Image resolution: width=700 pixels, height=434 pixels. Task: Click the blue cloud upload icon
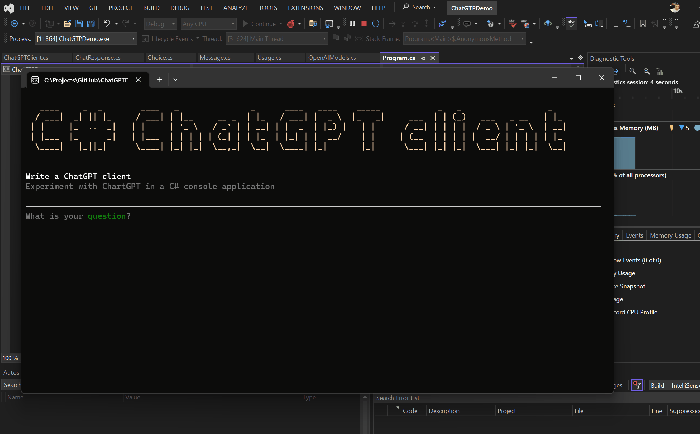coord(548,24)
